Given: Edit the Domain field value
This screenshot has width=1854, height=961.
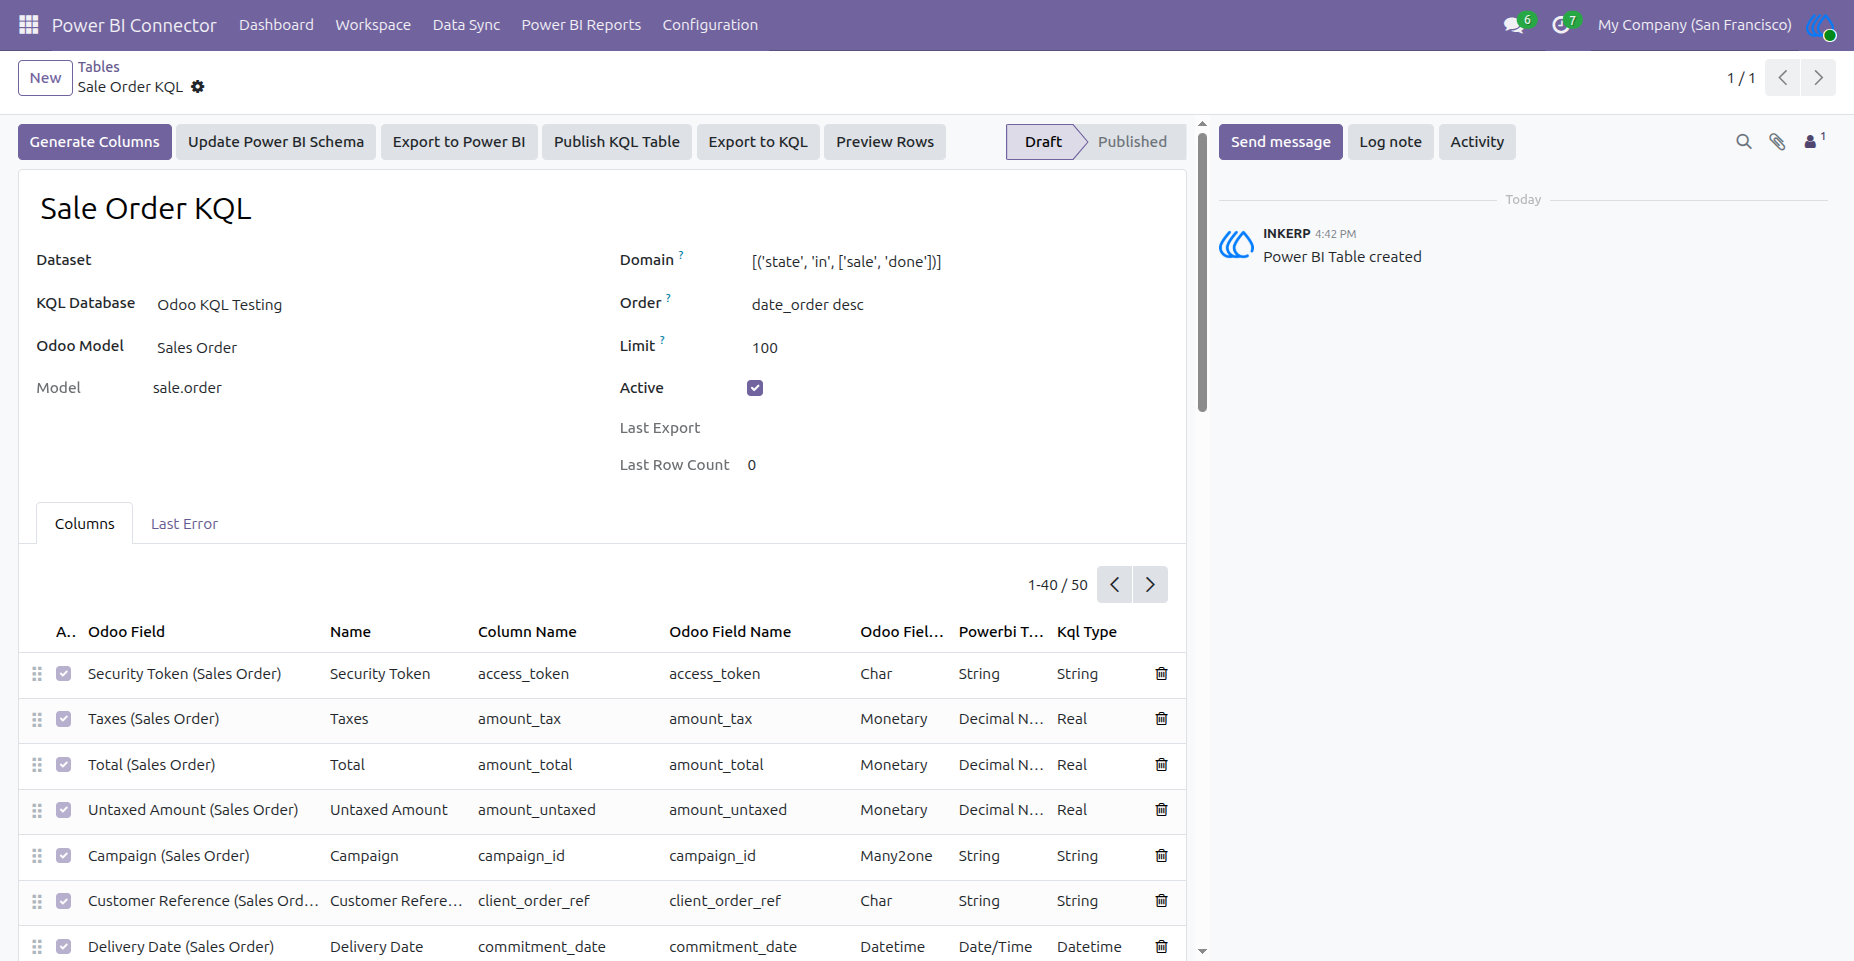Looking at the screenshot, I should pyautogui.click(x=960, y=262).
